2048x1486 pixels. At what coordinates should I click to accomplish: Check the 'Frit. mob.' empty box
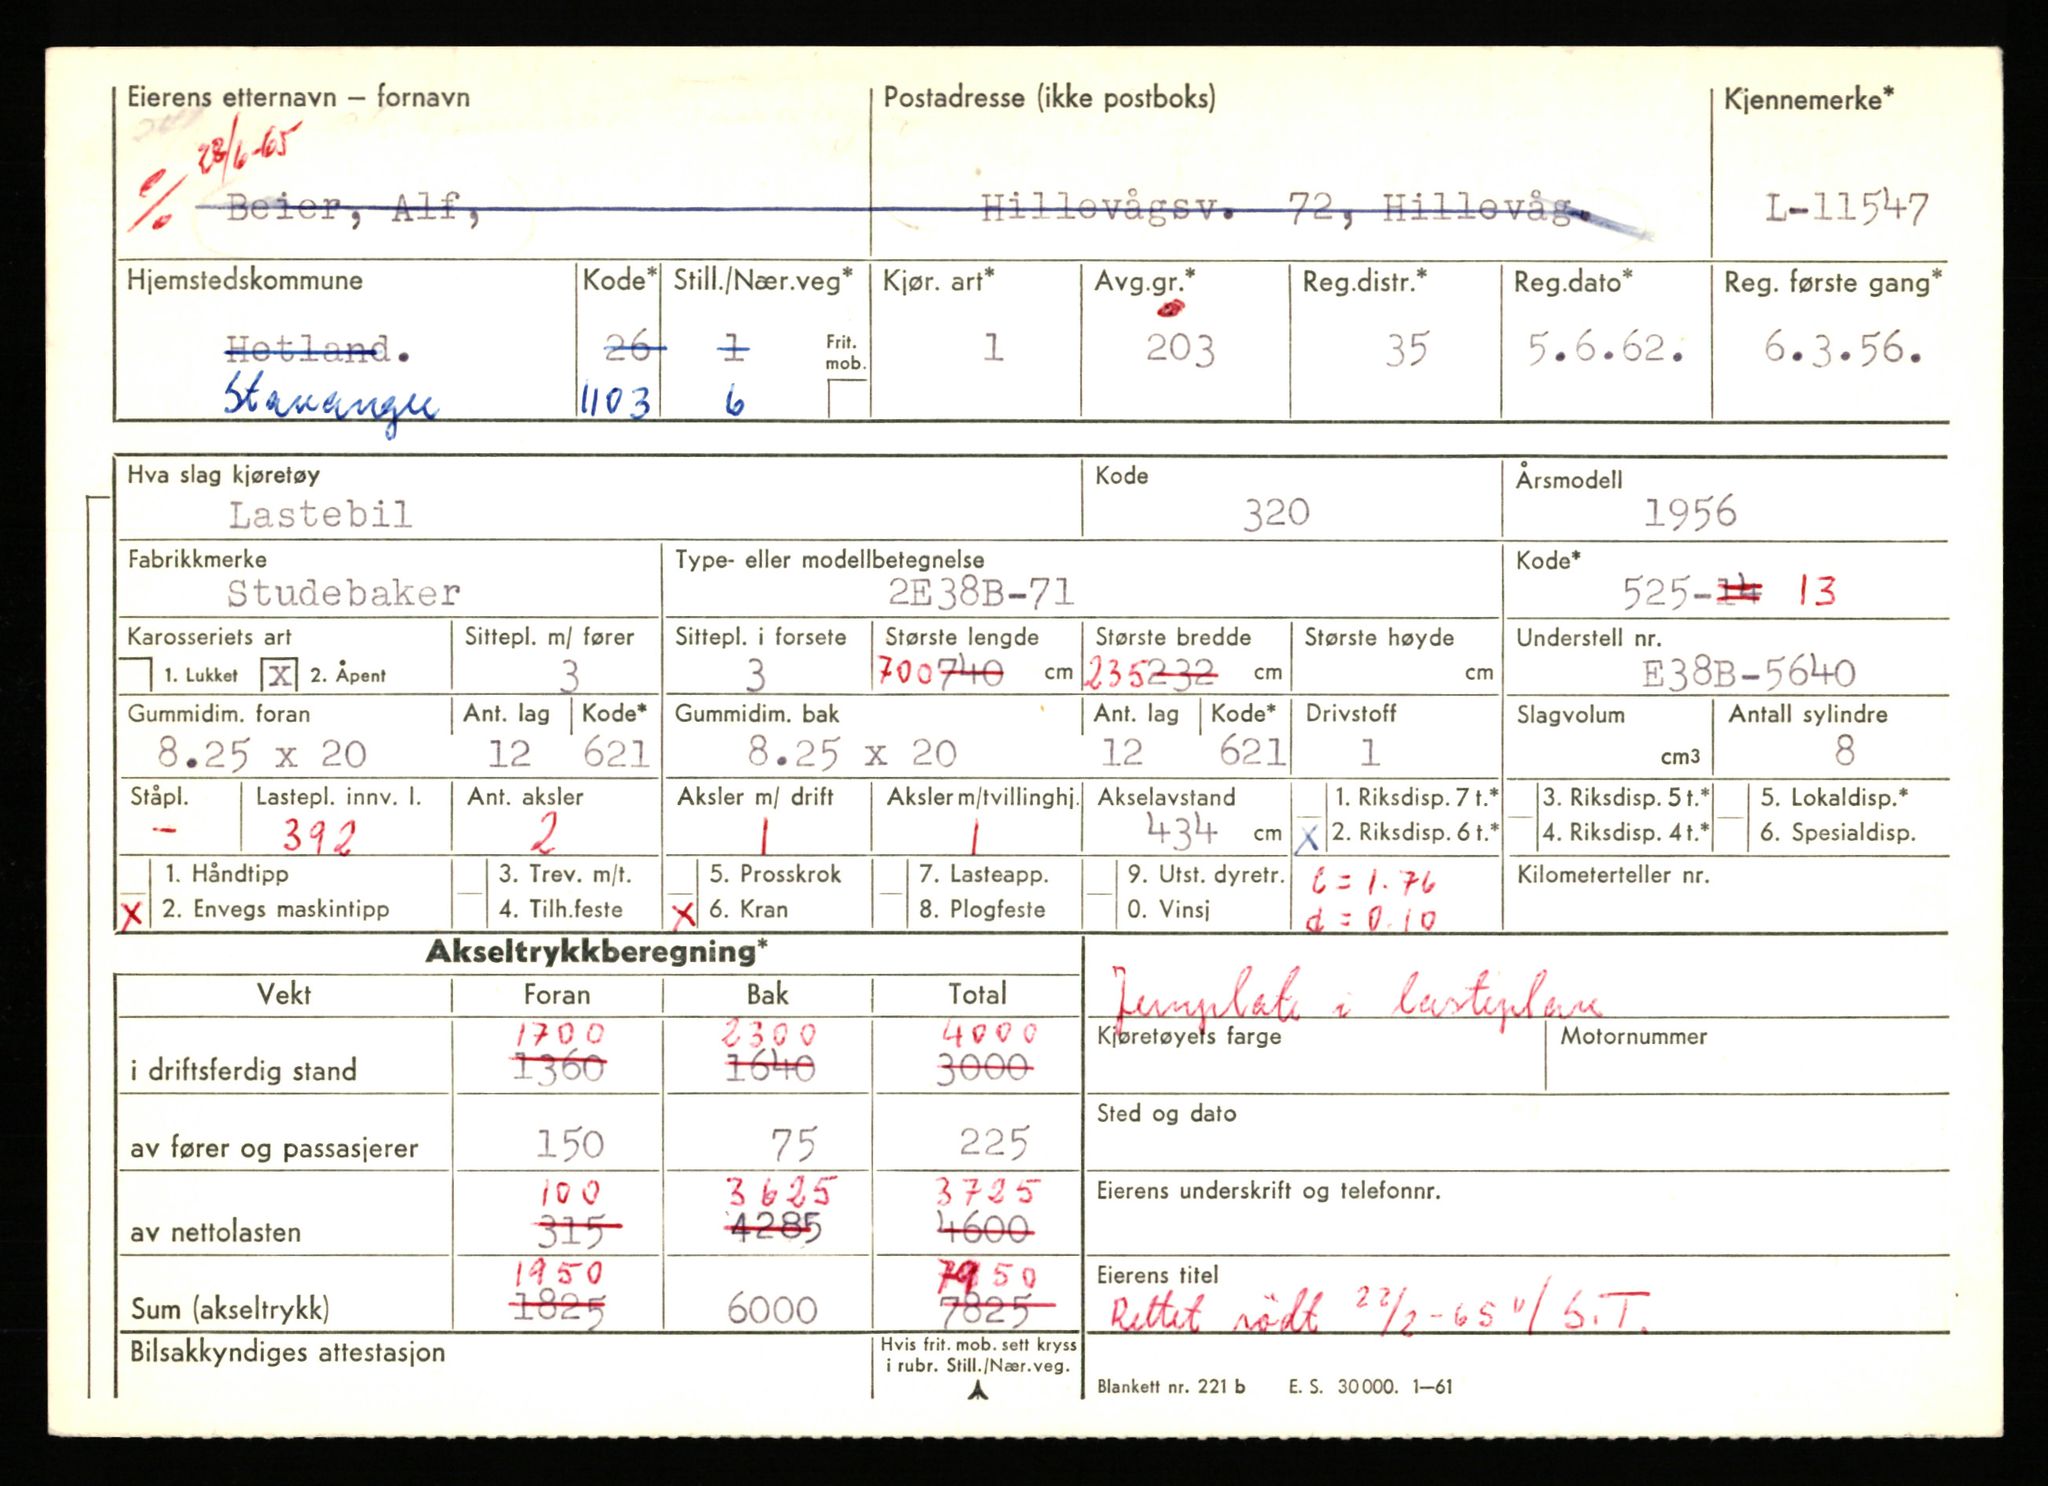tap(846, 398)
